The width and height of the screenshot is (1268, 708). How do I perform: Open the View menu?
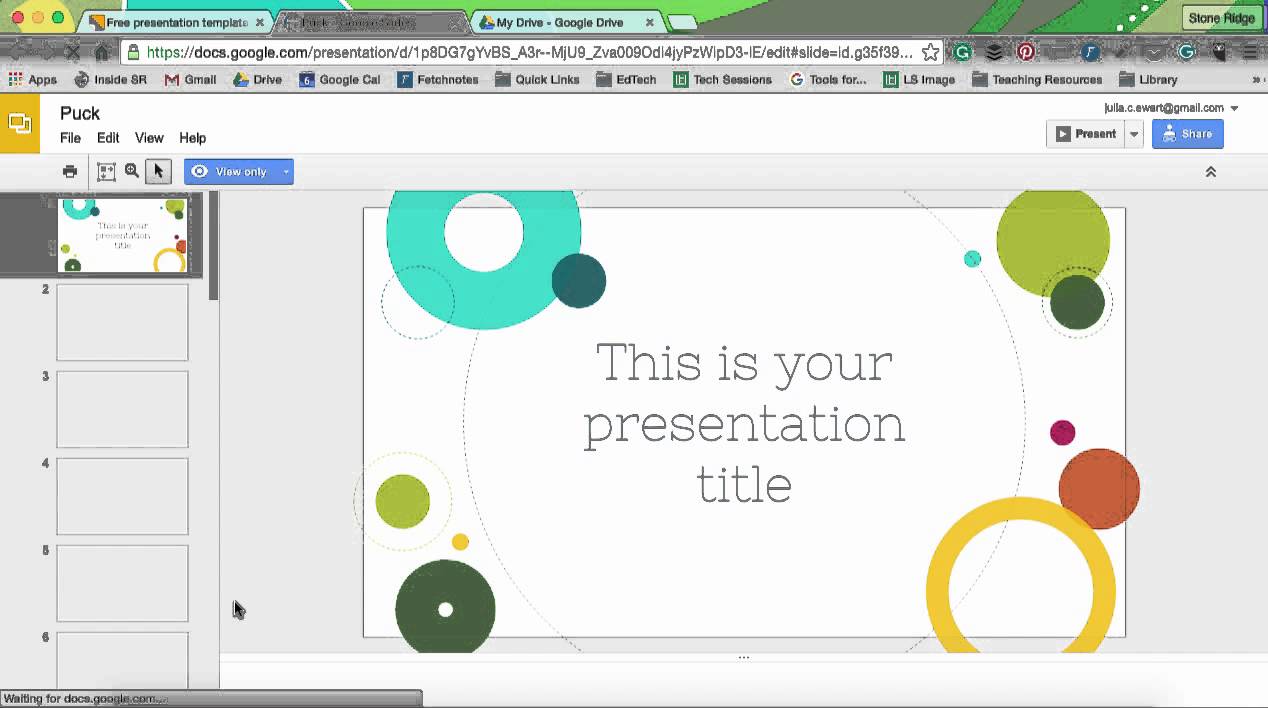(149, 138)
